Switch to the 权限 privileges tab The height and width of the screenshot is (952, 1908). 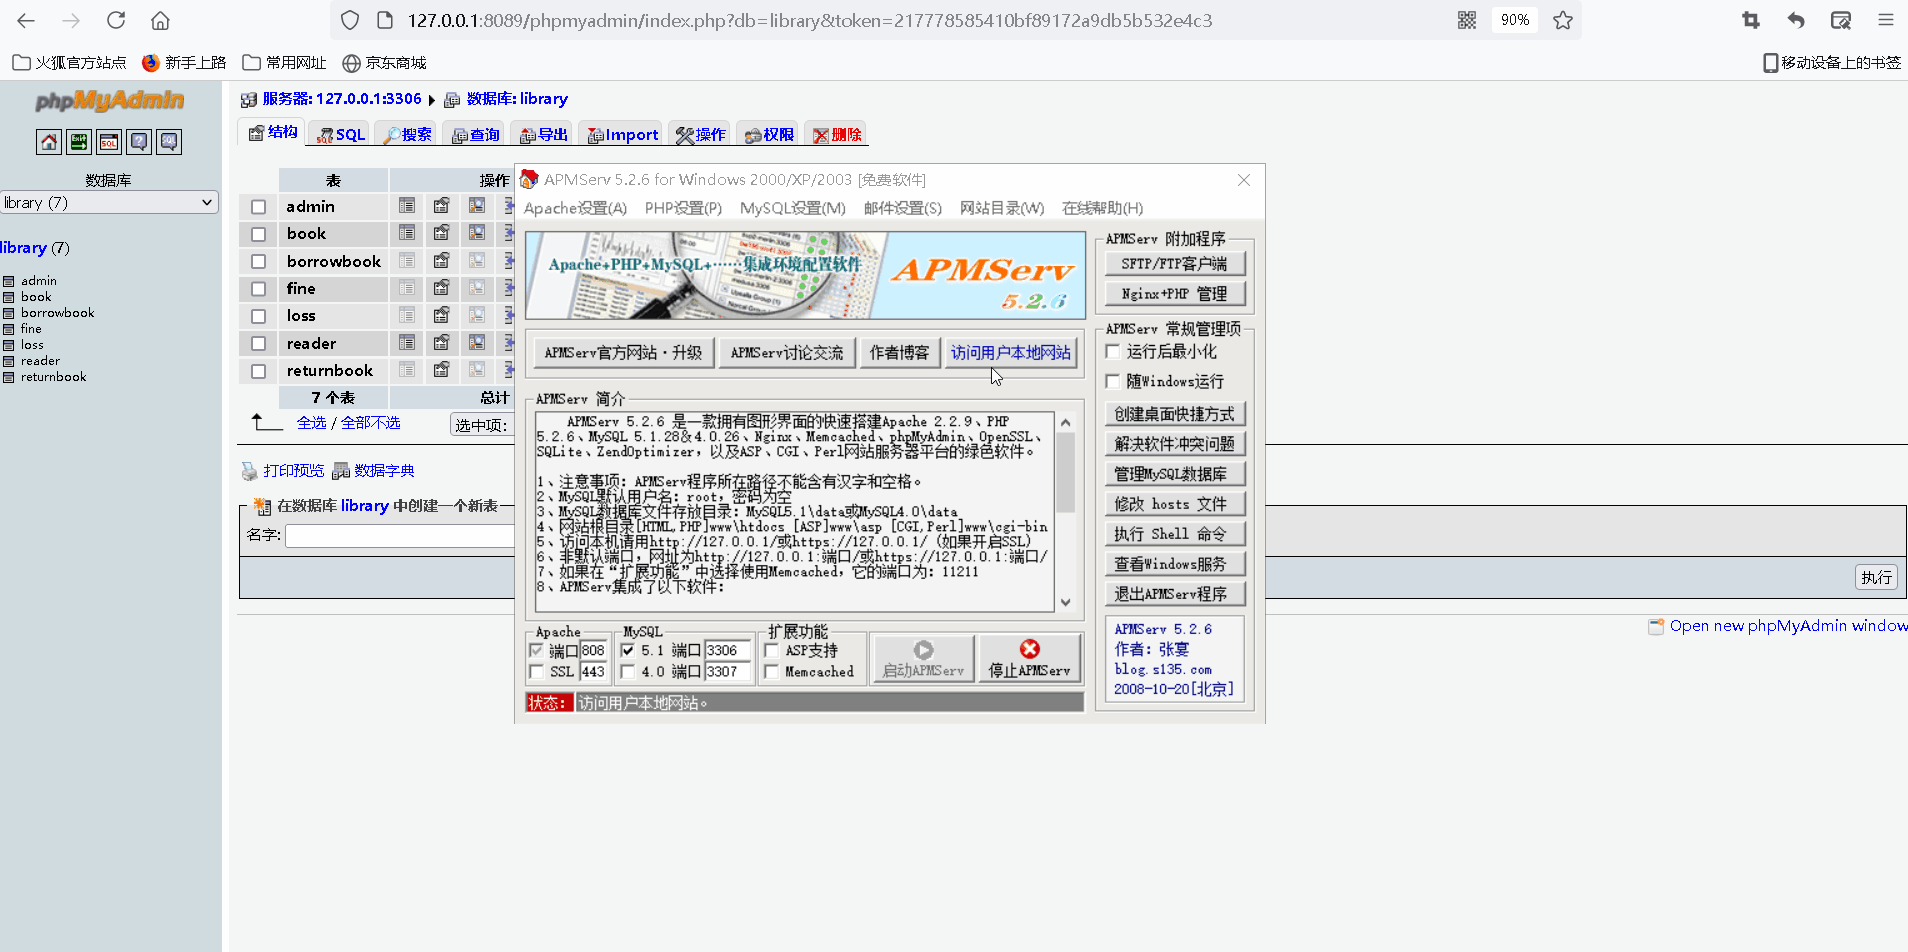tap(769, 135)
